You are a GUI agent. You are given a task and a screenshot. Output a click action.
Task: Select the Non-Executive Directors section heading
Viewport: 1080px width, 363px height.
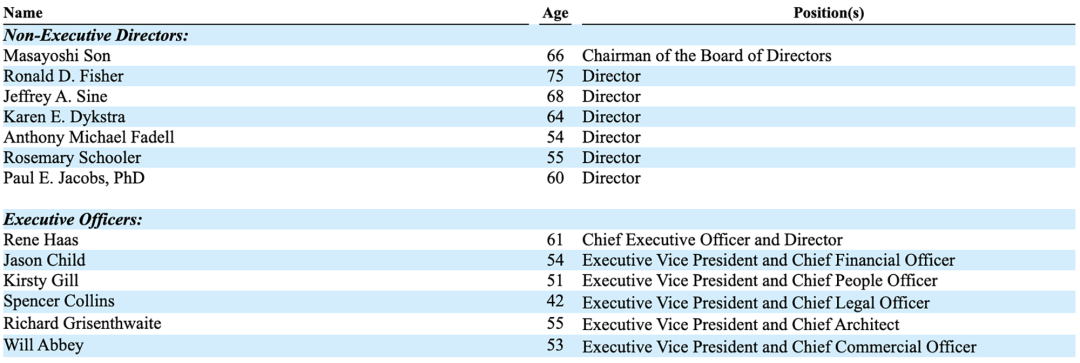tap(96, 36)
